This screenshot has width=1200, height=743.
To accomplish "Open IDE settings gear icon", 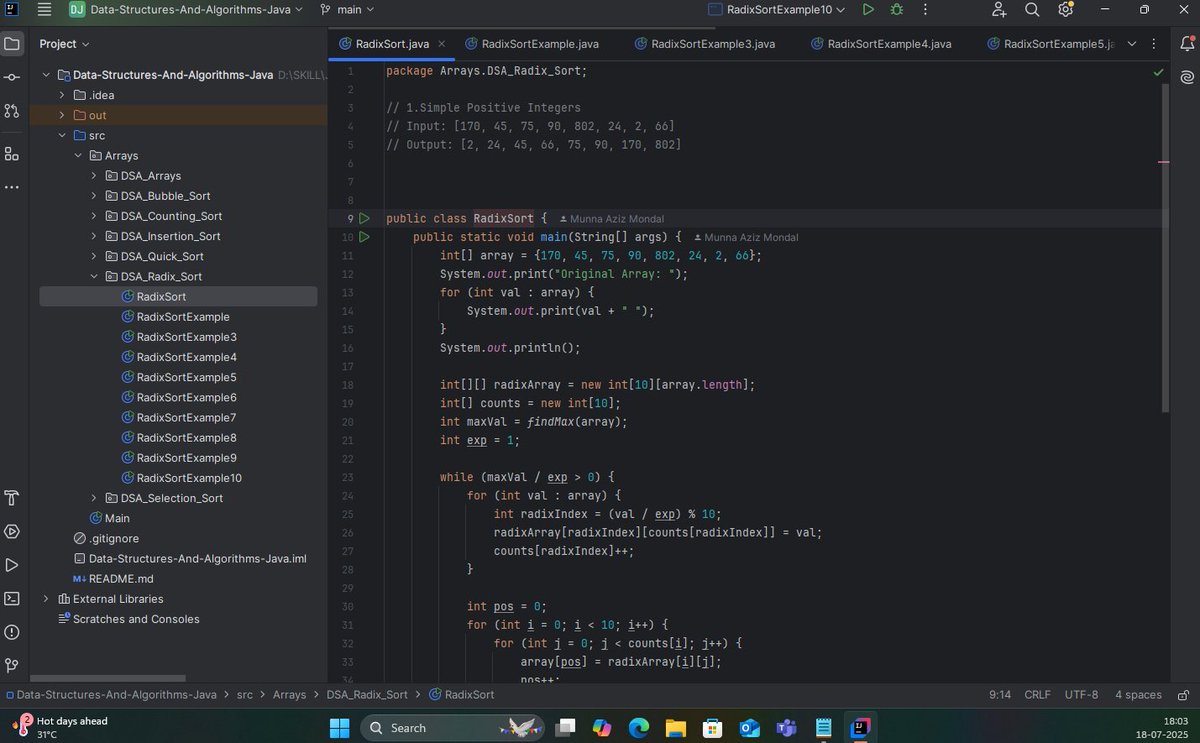I will 1065,10.
